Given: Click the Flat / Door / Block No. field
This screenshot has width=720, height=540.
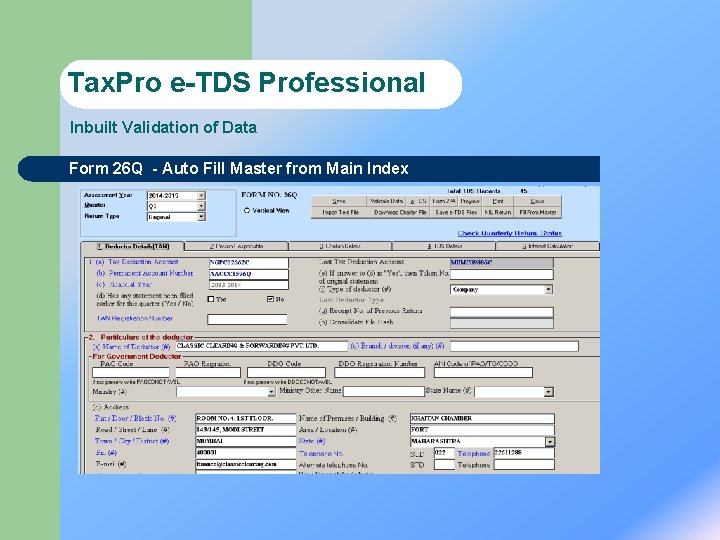Looking at the screenshot, I should coord(246,418).
